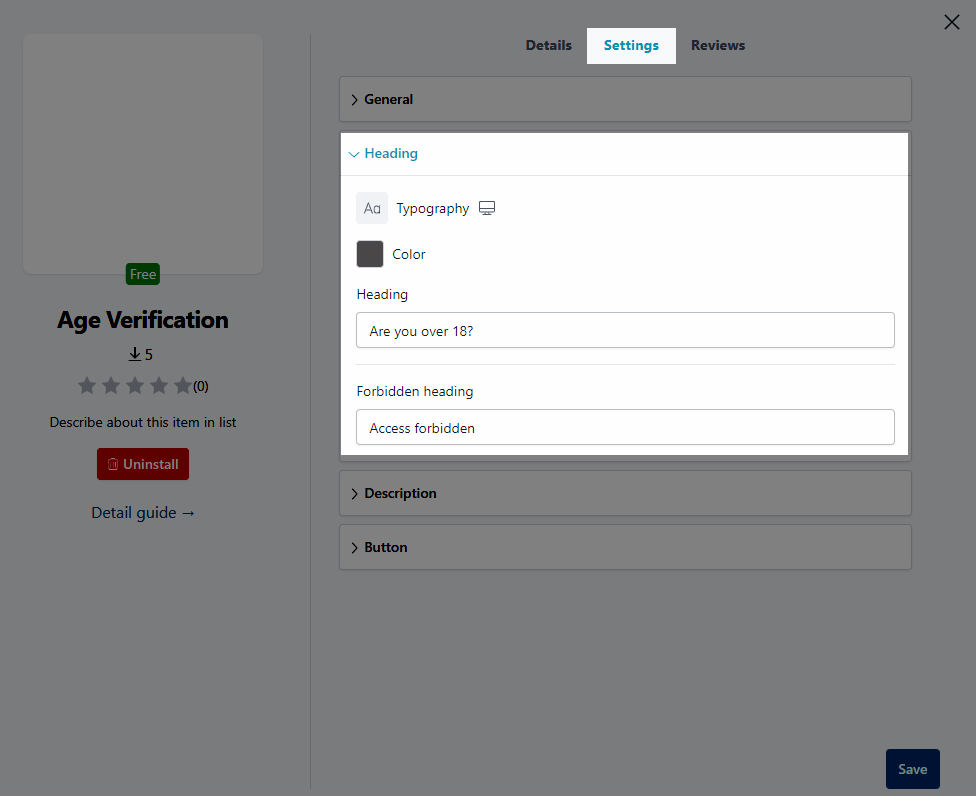This screenshot has height=796, width=976.
Task: Open the Typography Aa settings icon
Action: (x=372, y=208)
